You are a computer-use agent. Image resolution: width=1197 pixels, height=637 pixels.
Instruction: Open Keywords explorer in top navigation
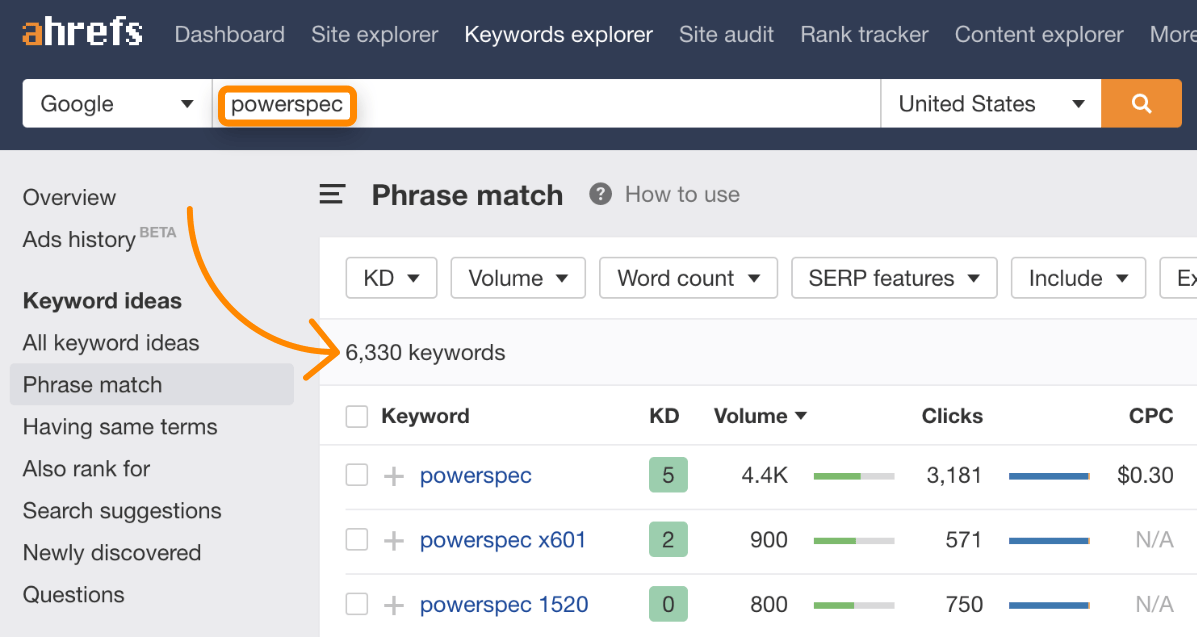pyautogui.click(x=559, y=34)
